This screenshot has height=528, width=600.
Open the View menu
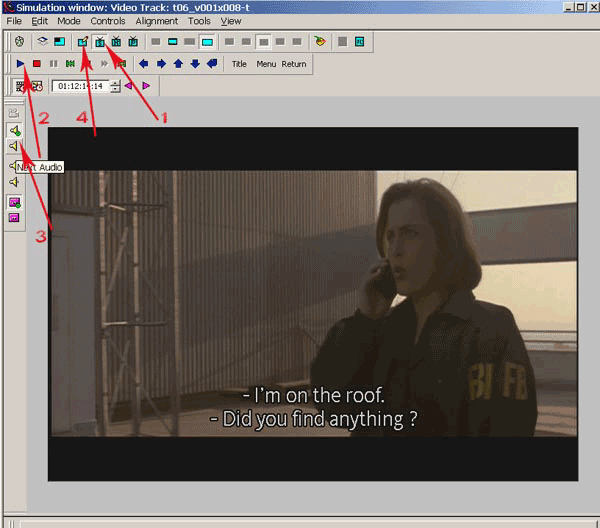(231, 21)
